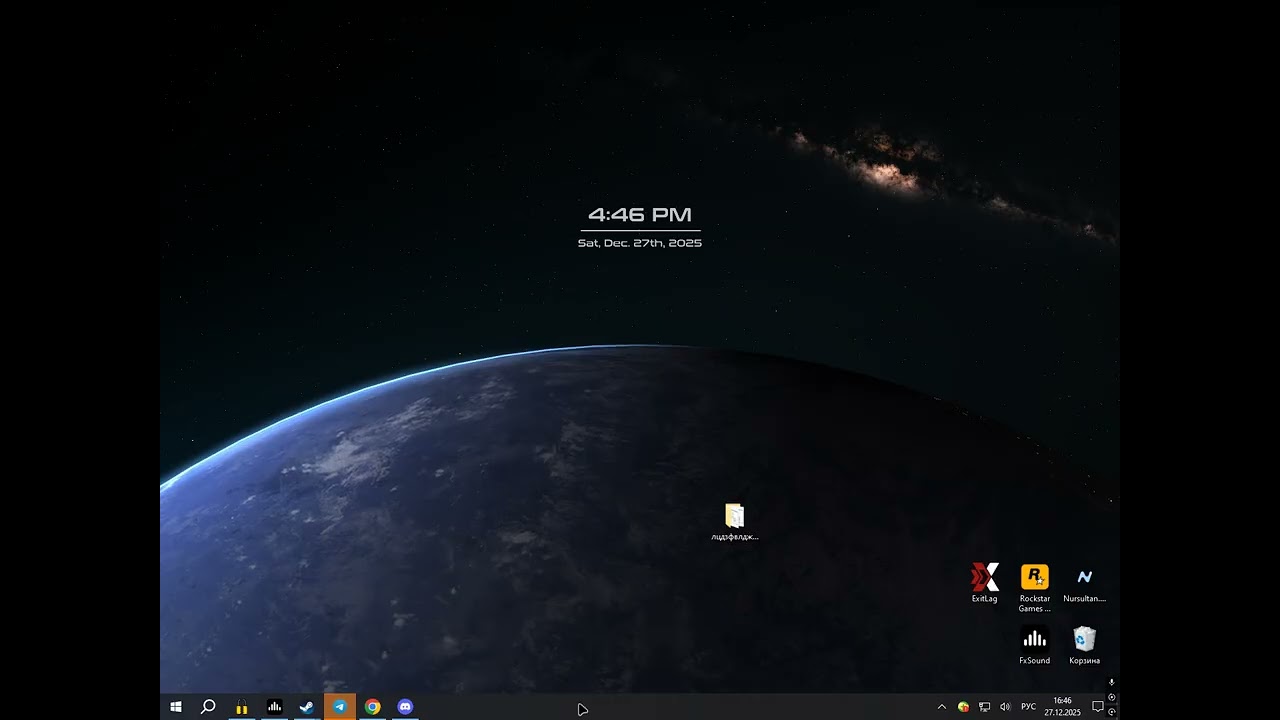
Task: Open the green-yellow tray app icon
Action: click(x=963, y=707)
